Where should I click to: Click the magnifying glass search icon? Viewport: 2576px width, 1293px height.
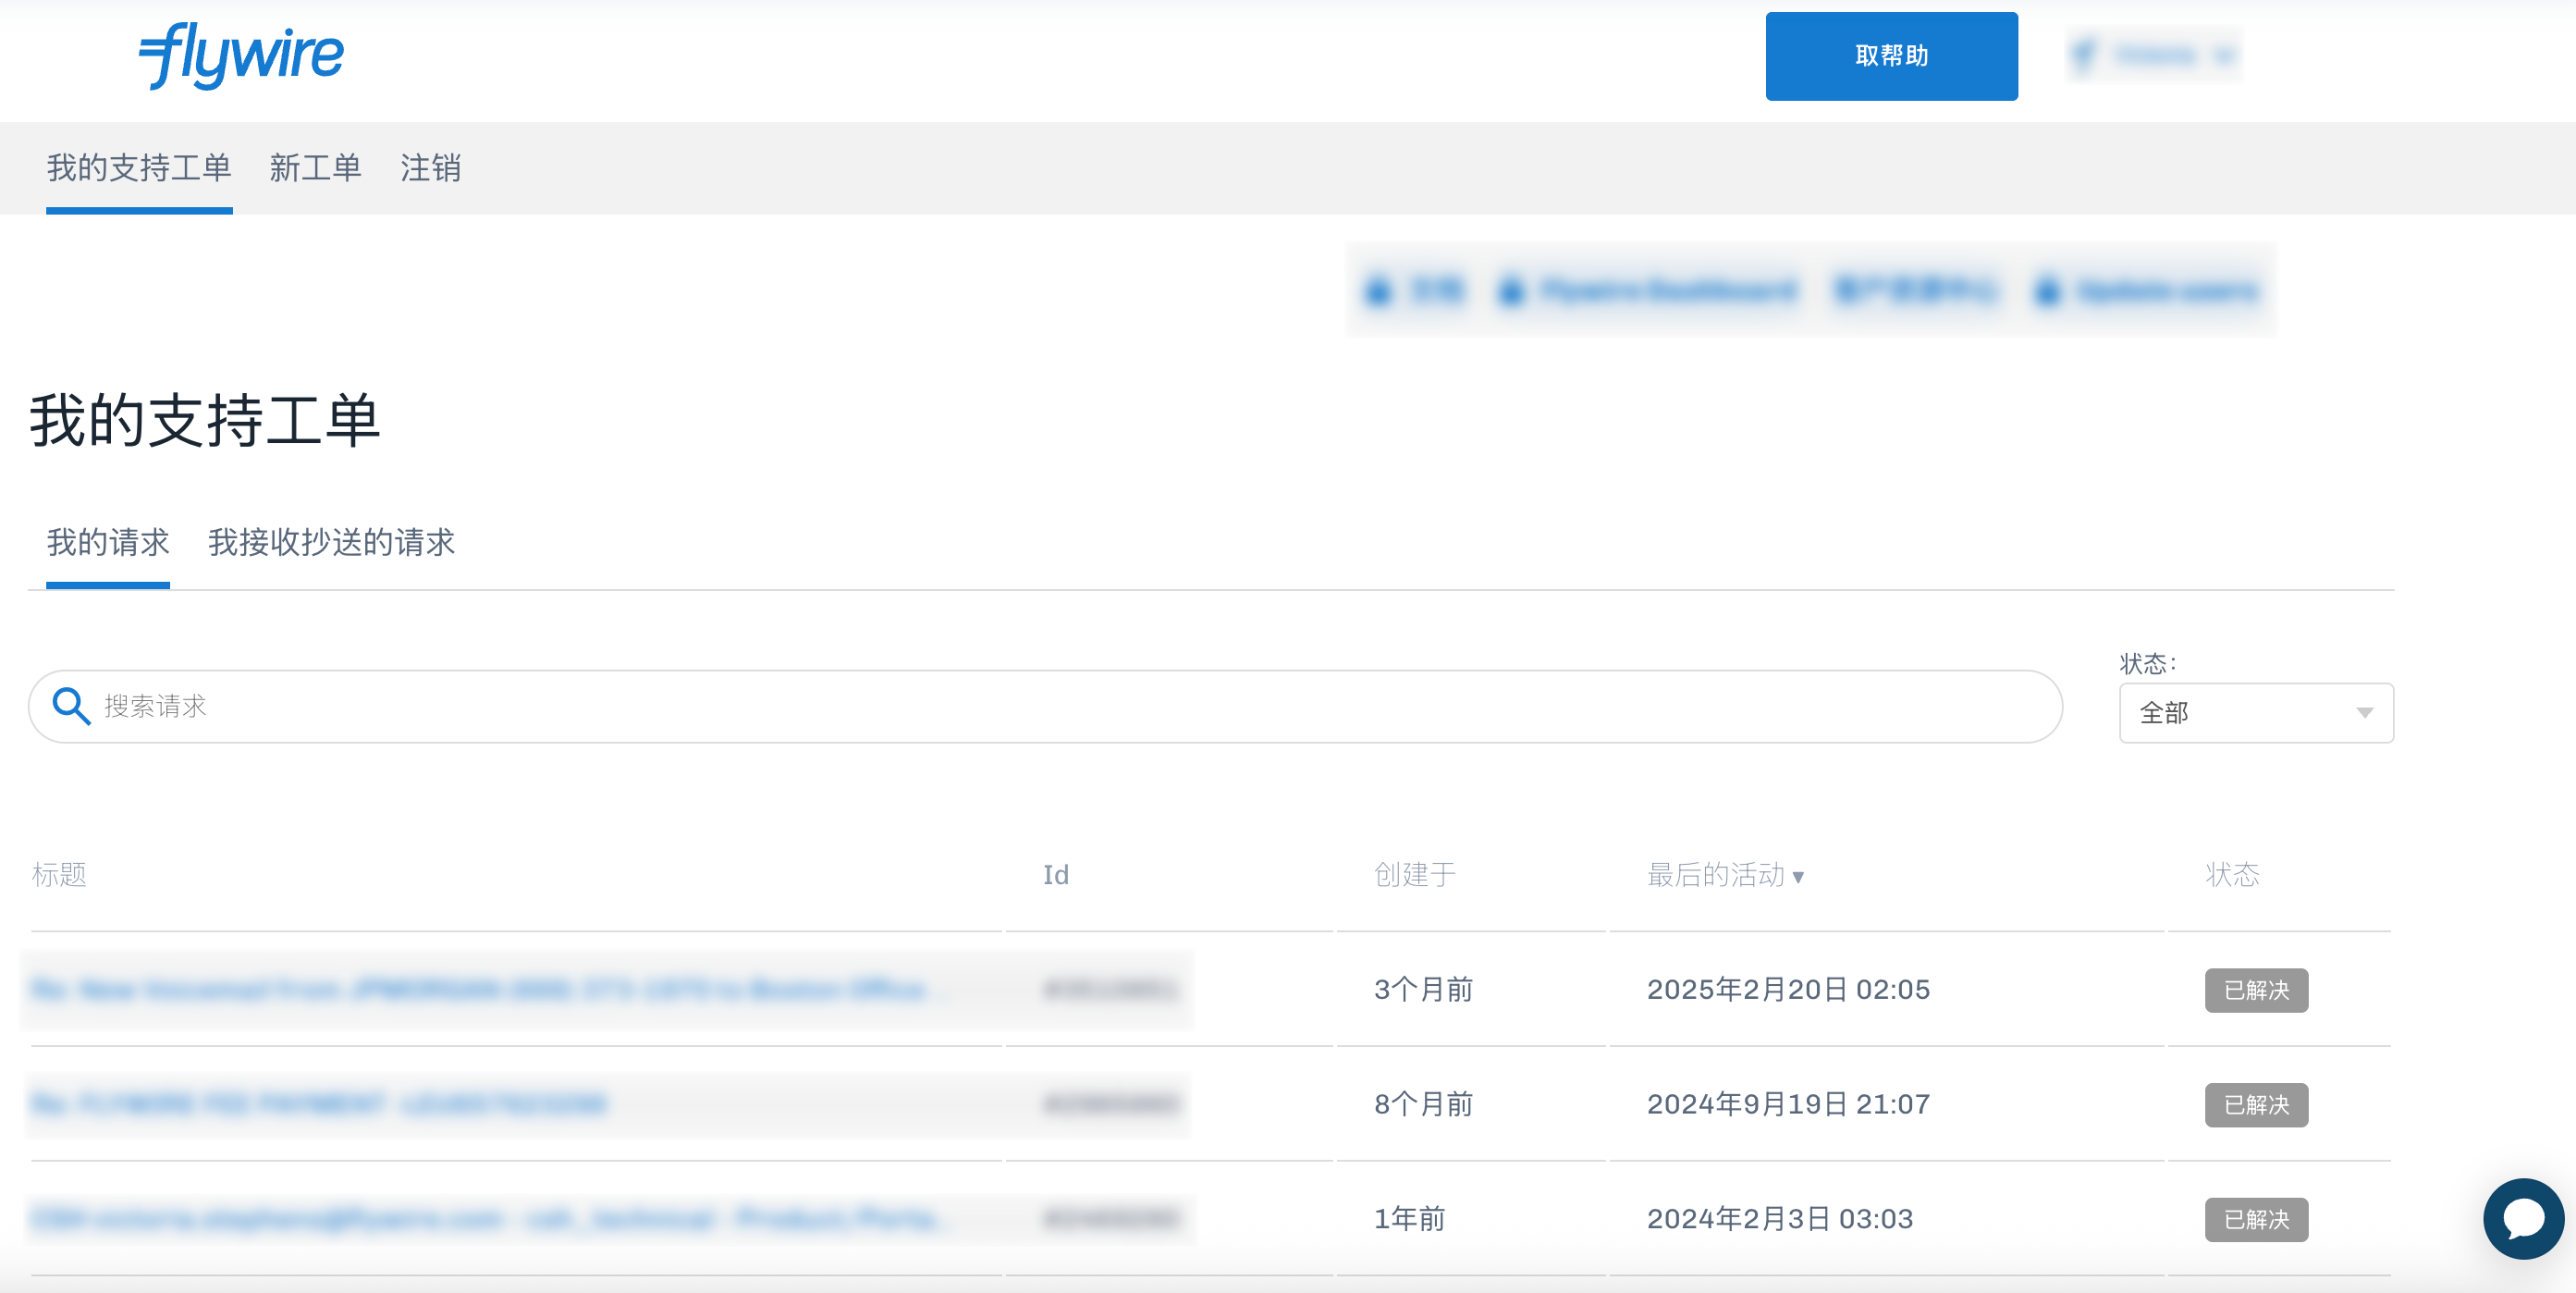tap(71, 706)
